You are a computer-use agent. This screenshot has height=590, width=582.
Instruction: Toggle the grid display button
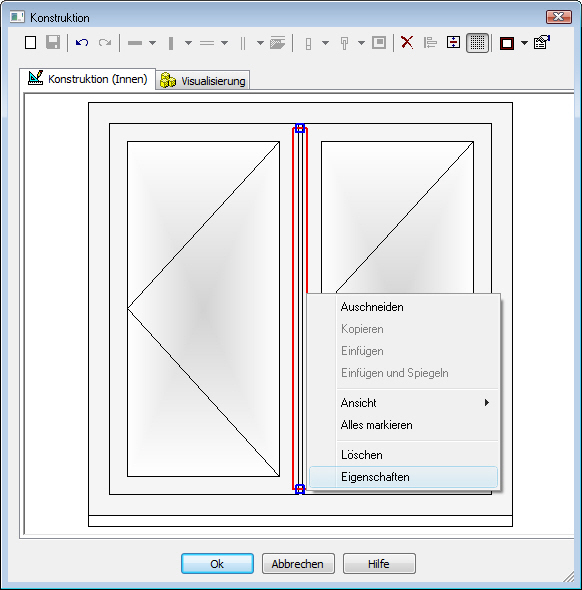(477, 43)
